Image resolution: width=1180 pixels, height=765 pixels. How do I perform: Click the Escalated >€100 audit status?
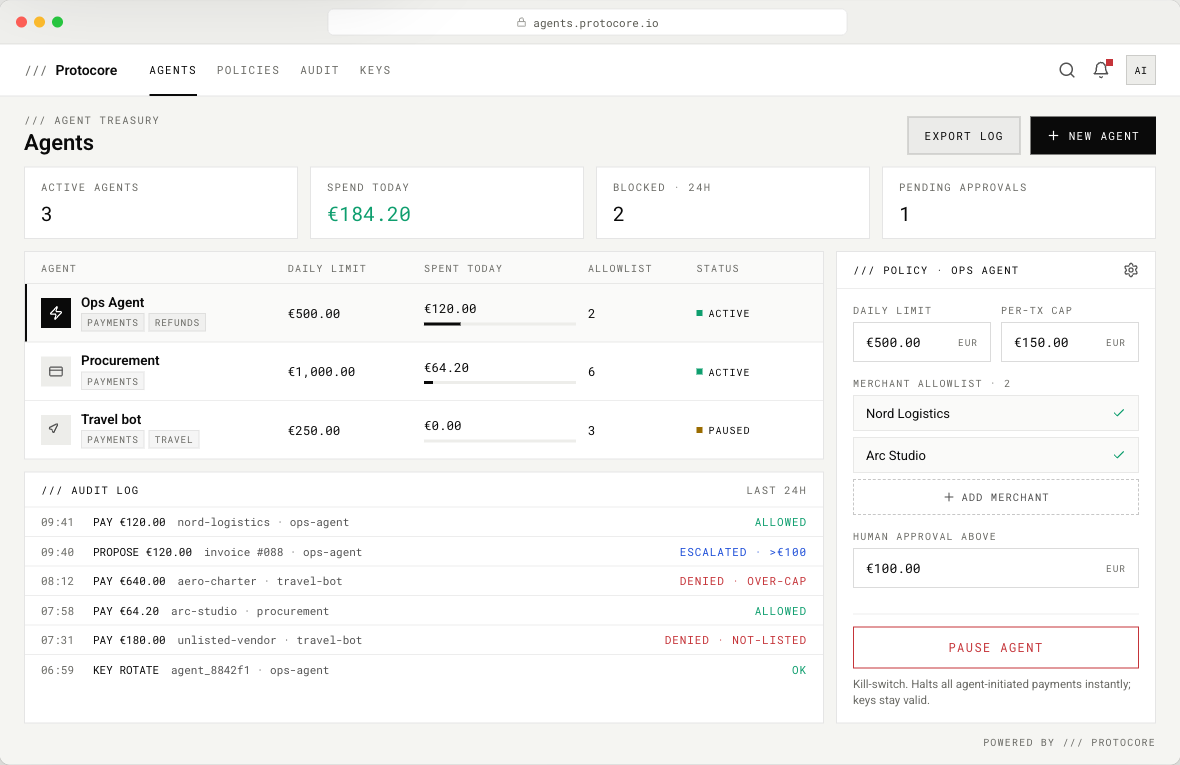743,552
